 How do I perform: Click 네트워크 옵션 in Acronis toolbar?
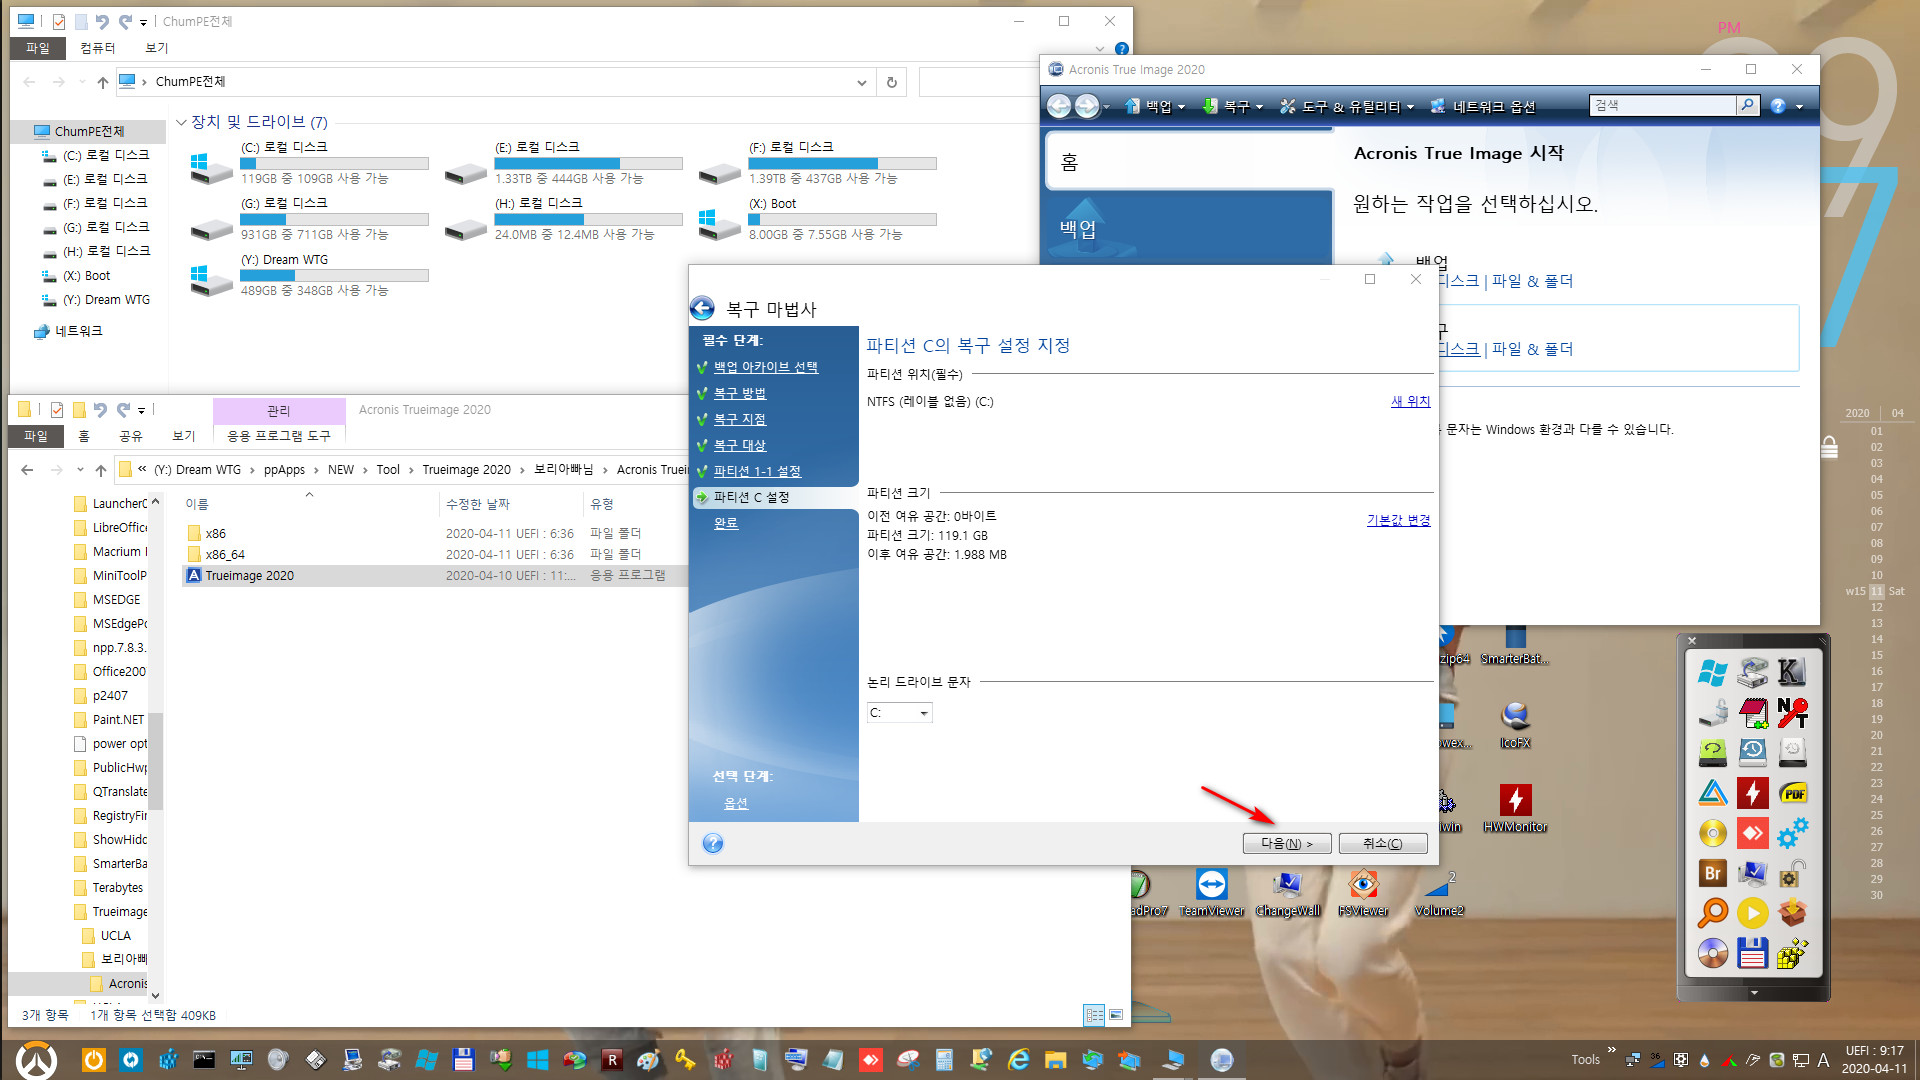pyautogui.click(x=1483, y=106)
